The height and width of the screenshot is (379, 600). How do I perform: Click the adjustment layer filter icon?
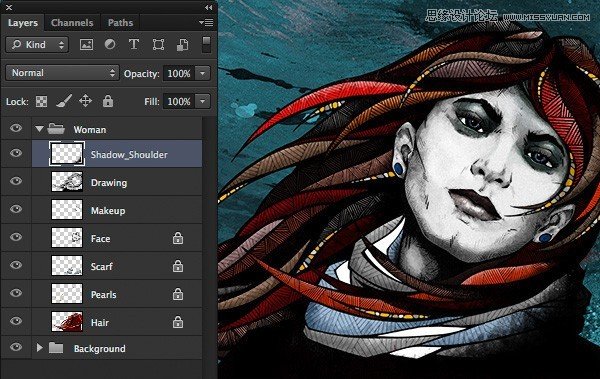point(110,44)
